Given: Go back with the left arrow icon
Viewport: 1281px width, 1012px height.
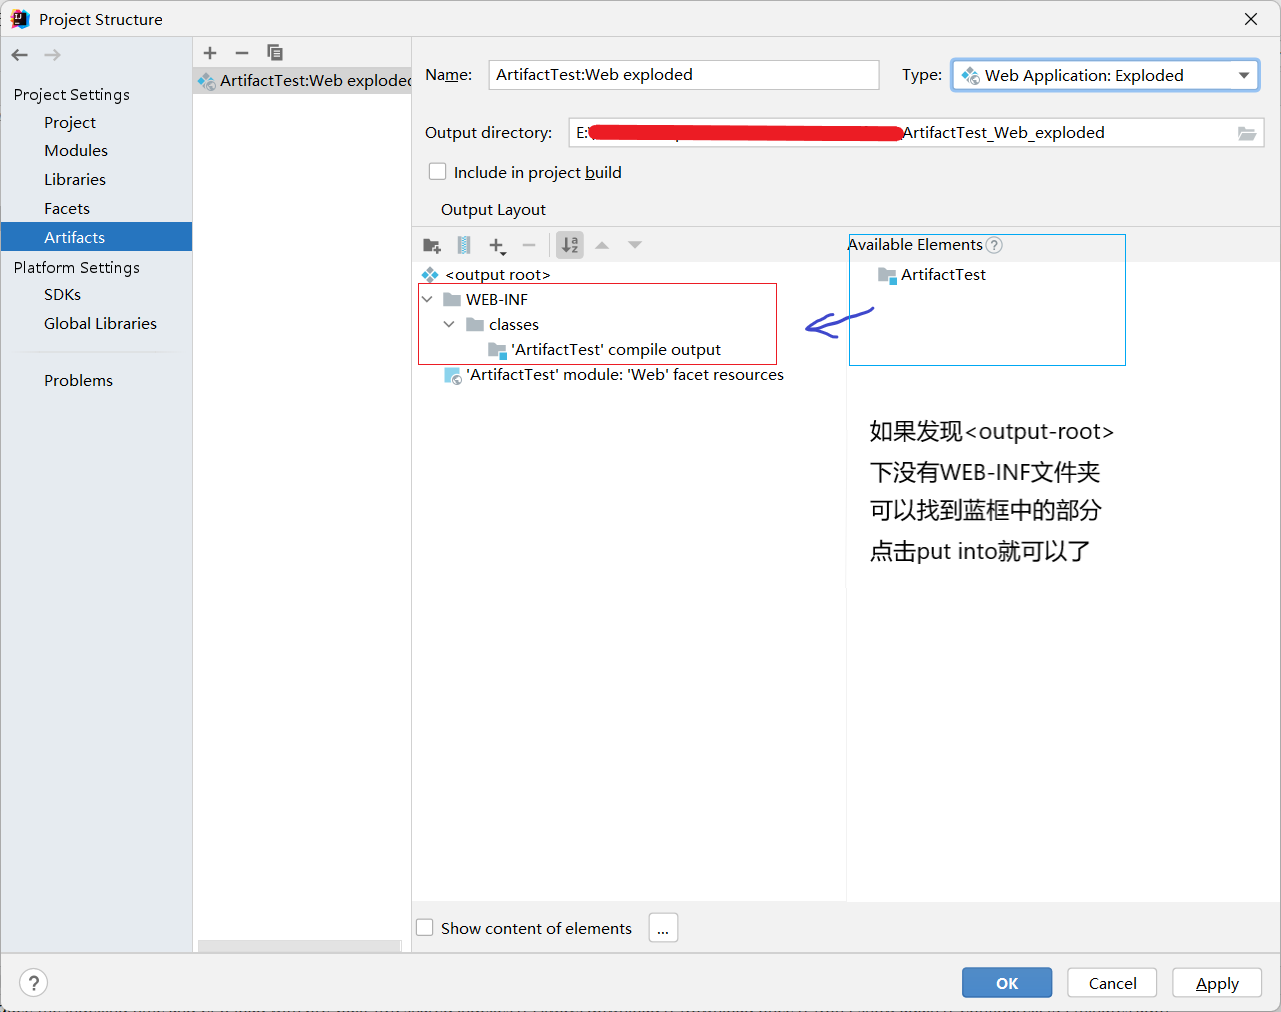Looking at the screenshot, I should point(20,55).
